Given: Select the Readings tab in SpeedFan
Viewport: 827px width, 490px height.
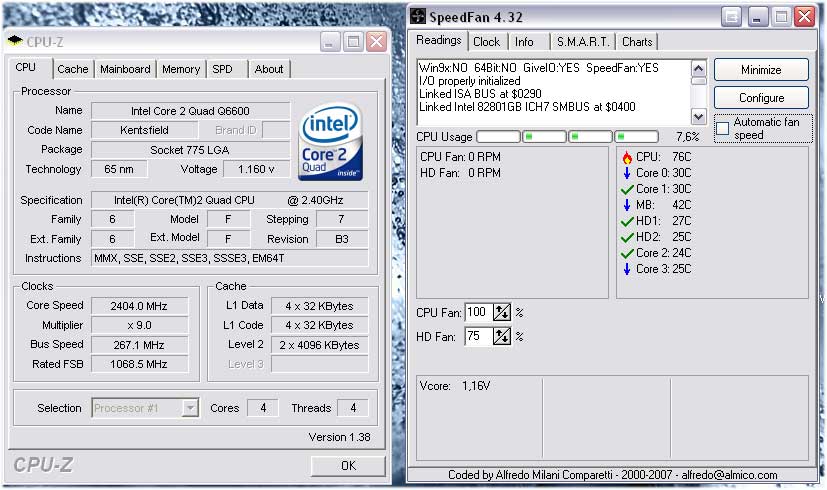Looking at the screenshot, I should click(438, 40).
